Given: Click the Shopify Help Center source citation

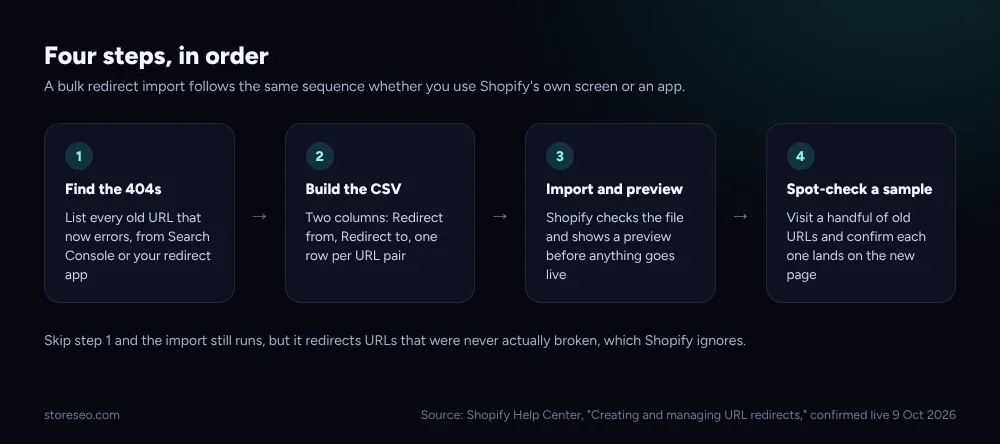Looking at the screenshot, I should [x=688, y=415].
